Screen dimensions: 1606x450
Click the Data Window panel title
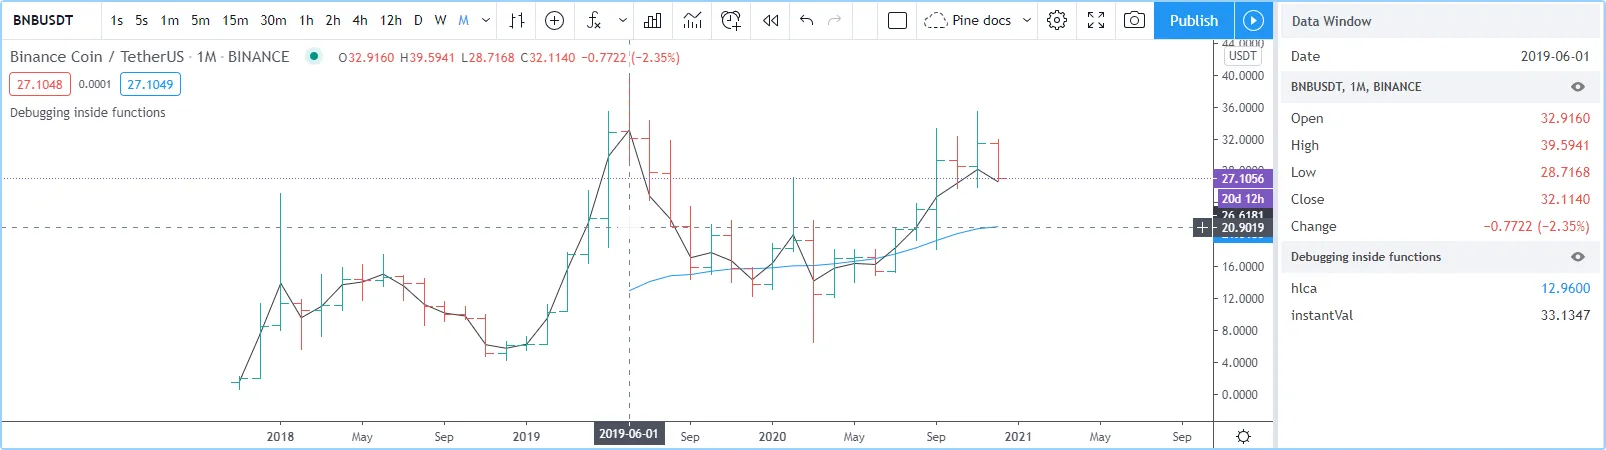point(1331,21)
